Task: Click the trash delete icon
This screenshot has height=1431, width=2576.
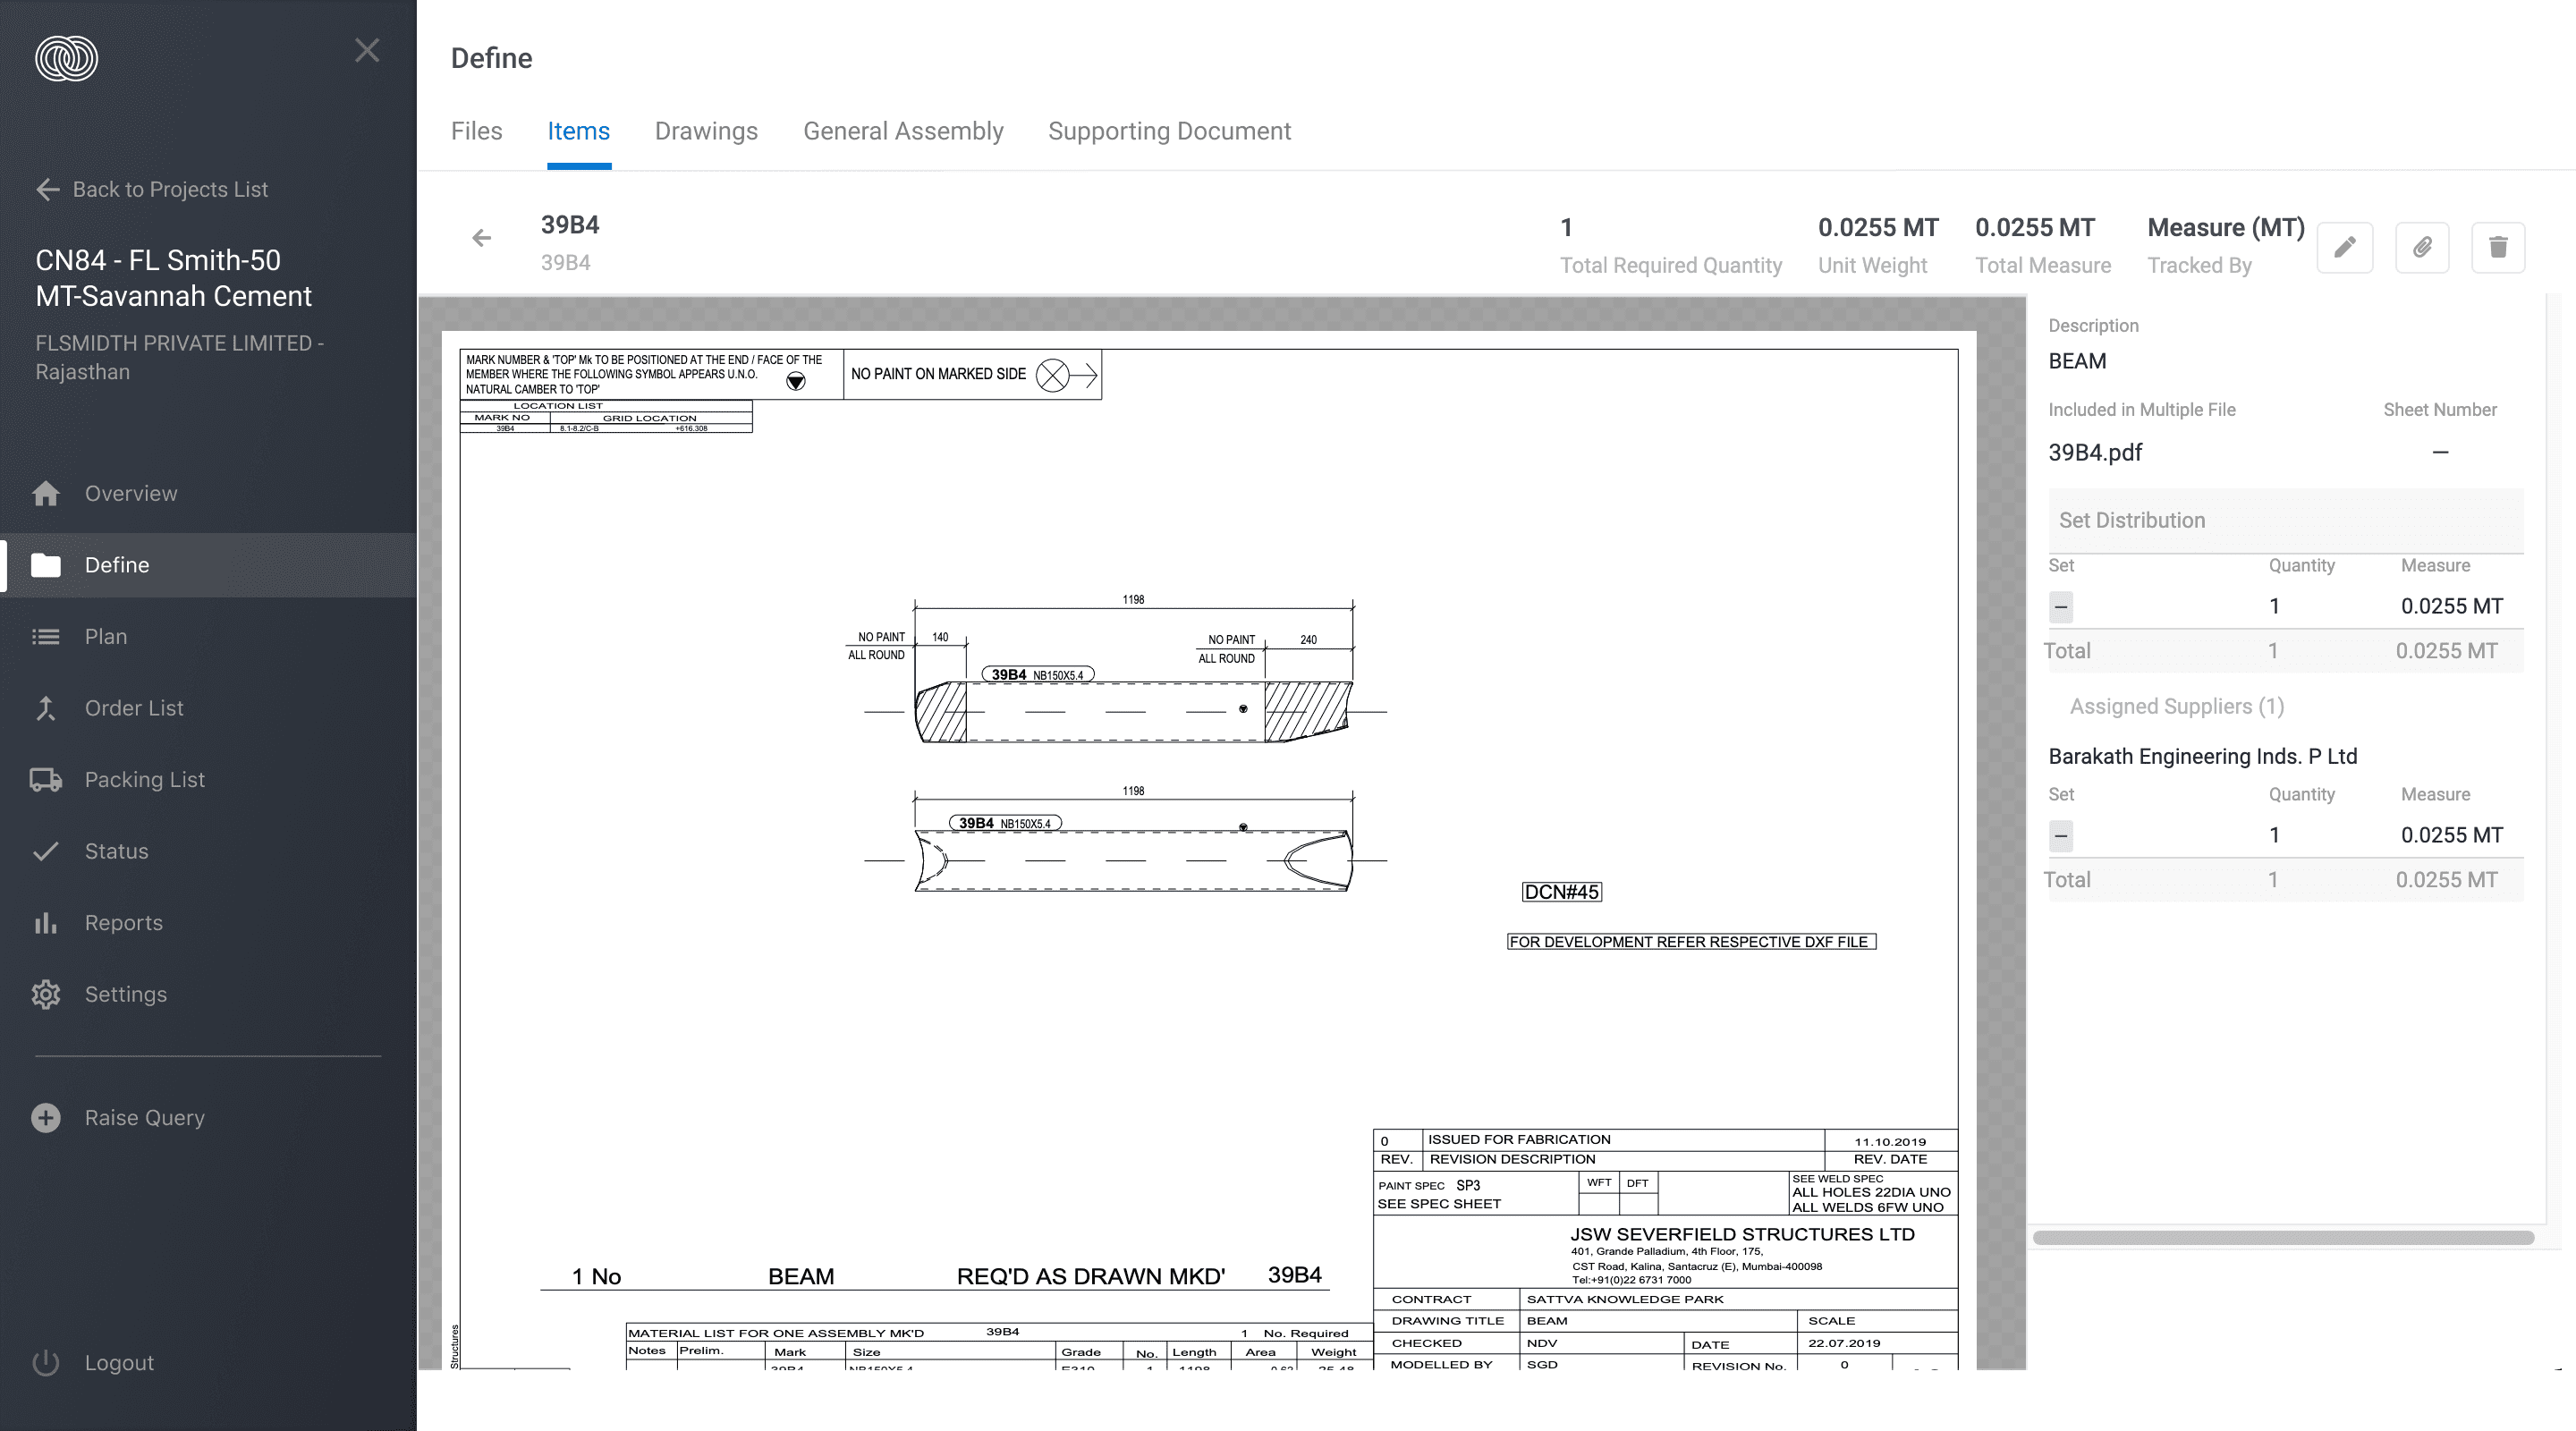Action: point(2497,247)
